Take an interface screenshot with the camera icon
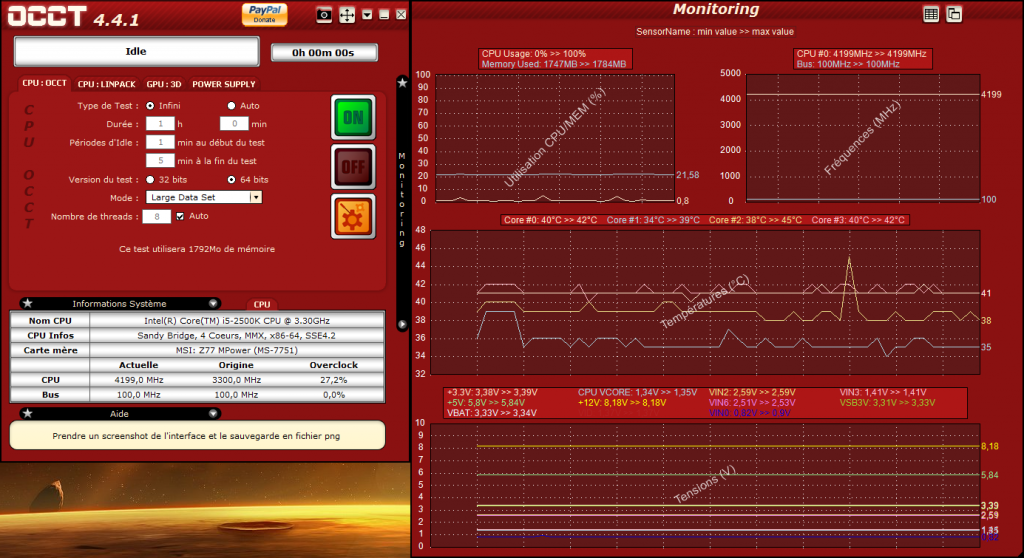Image resolution: width=1024 pixels, height=558 pixels. coord(324,15)
